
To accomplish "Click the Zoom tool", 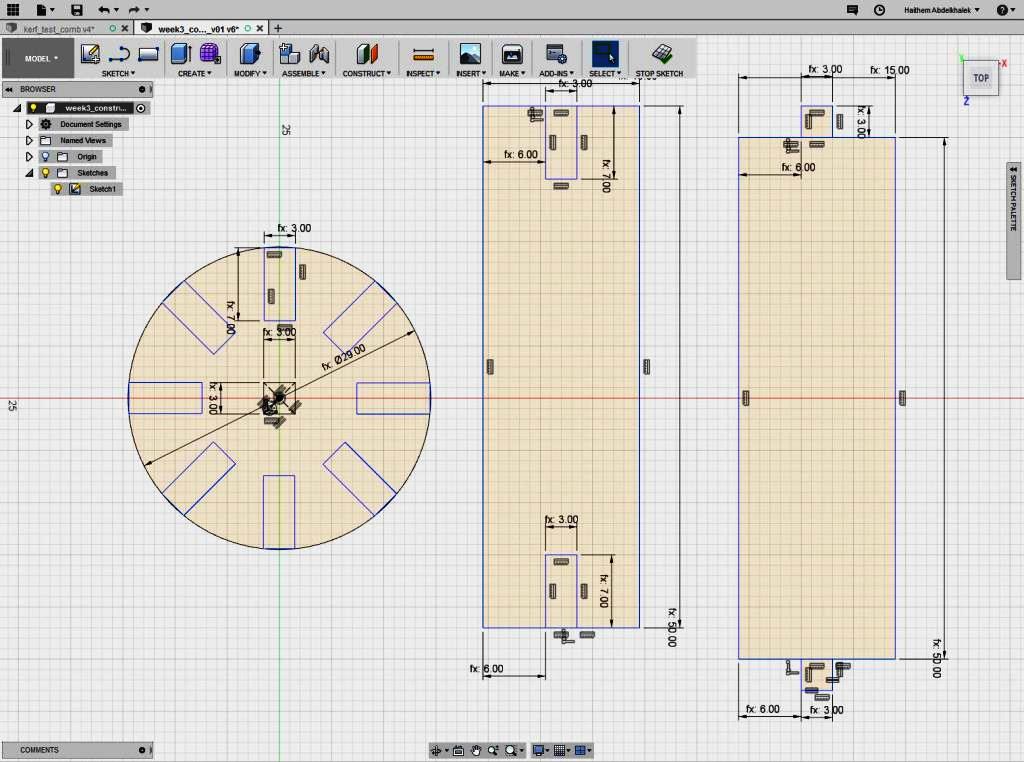I will [x=493, y=751].
